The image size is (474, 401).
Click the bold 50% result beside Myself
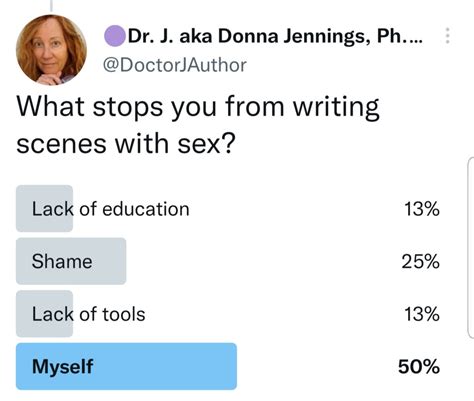pyautogui.click(x=419, y=367)
